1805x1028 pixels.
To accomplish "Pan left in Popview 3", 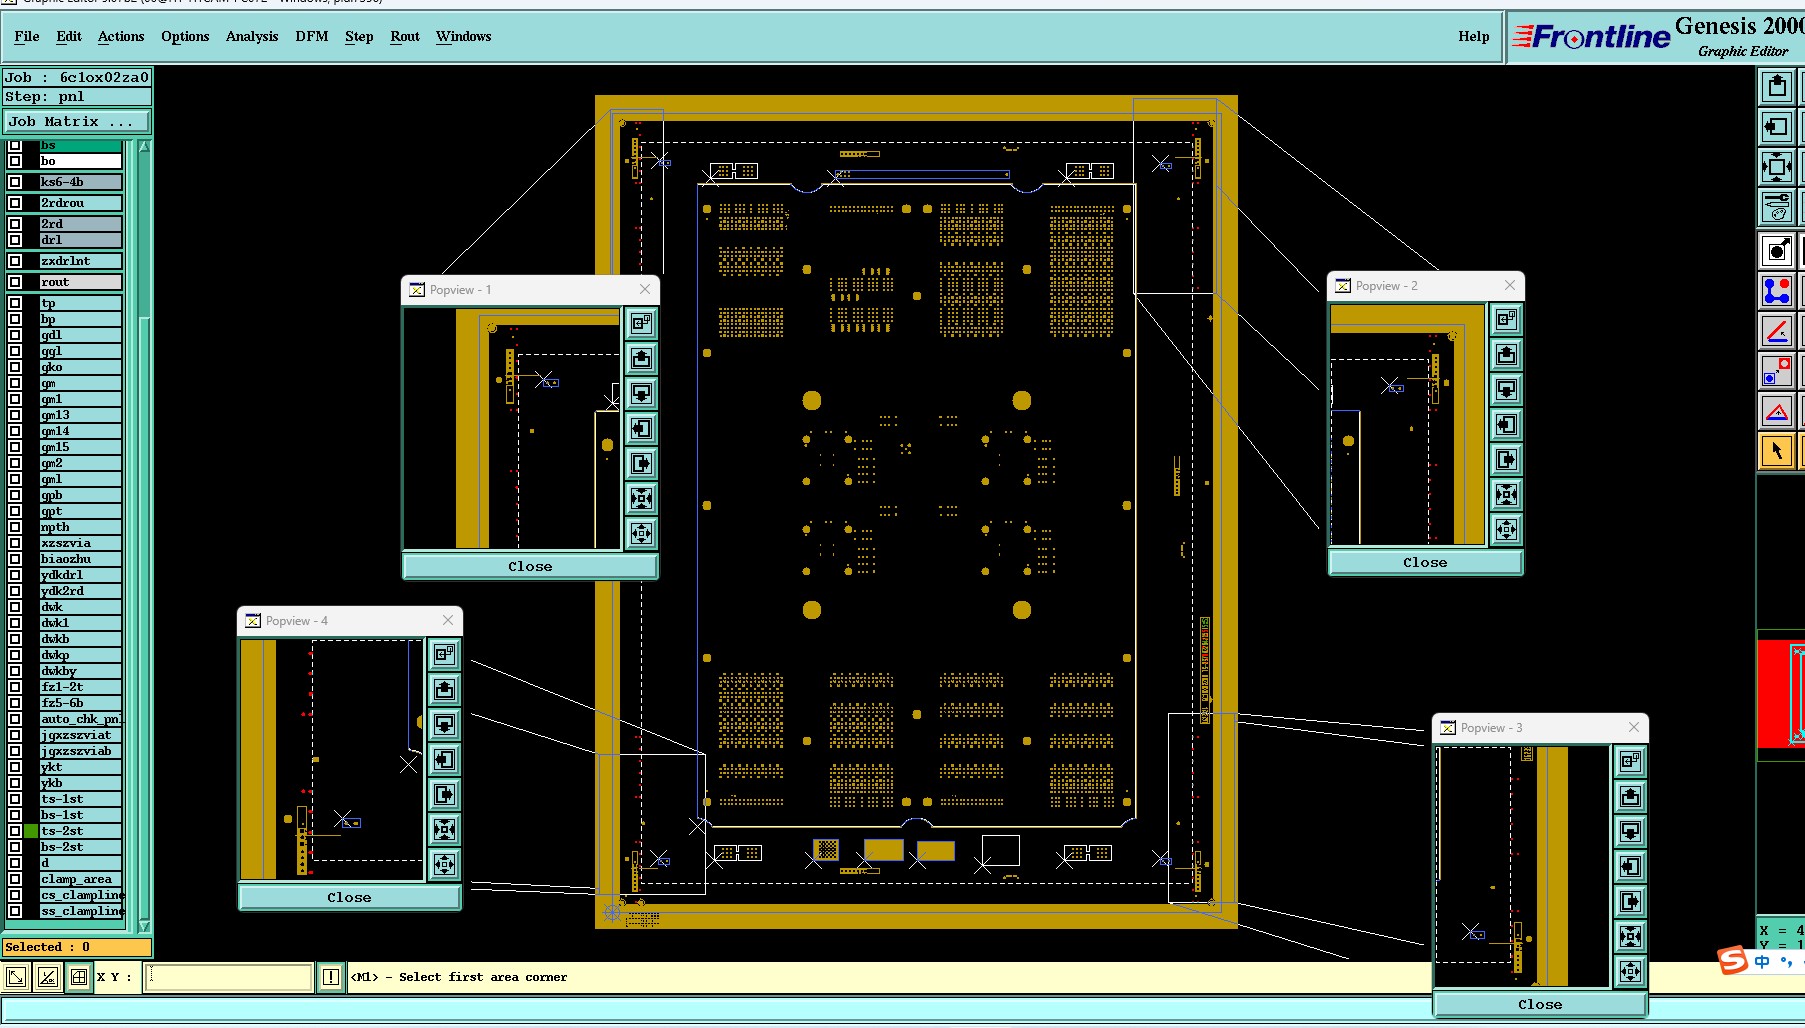I will click(1631, 866).
